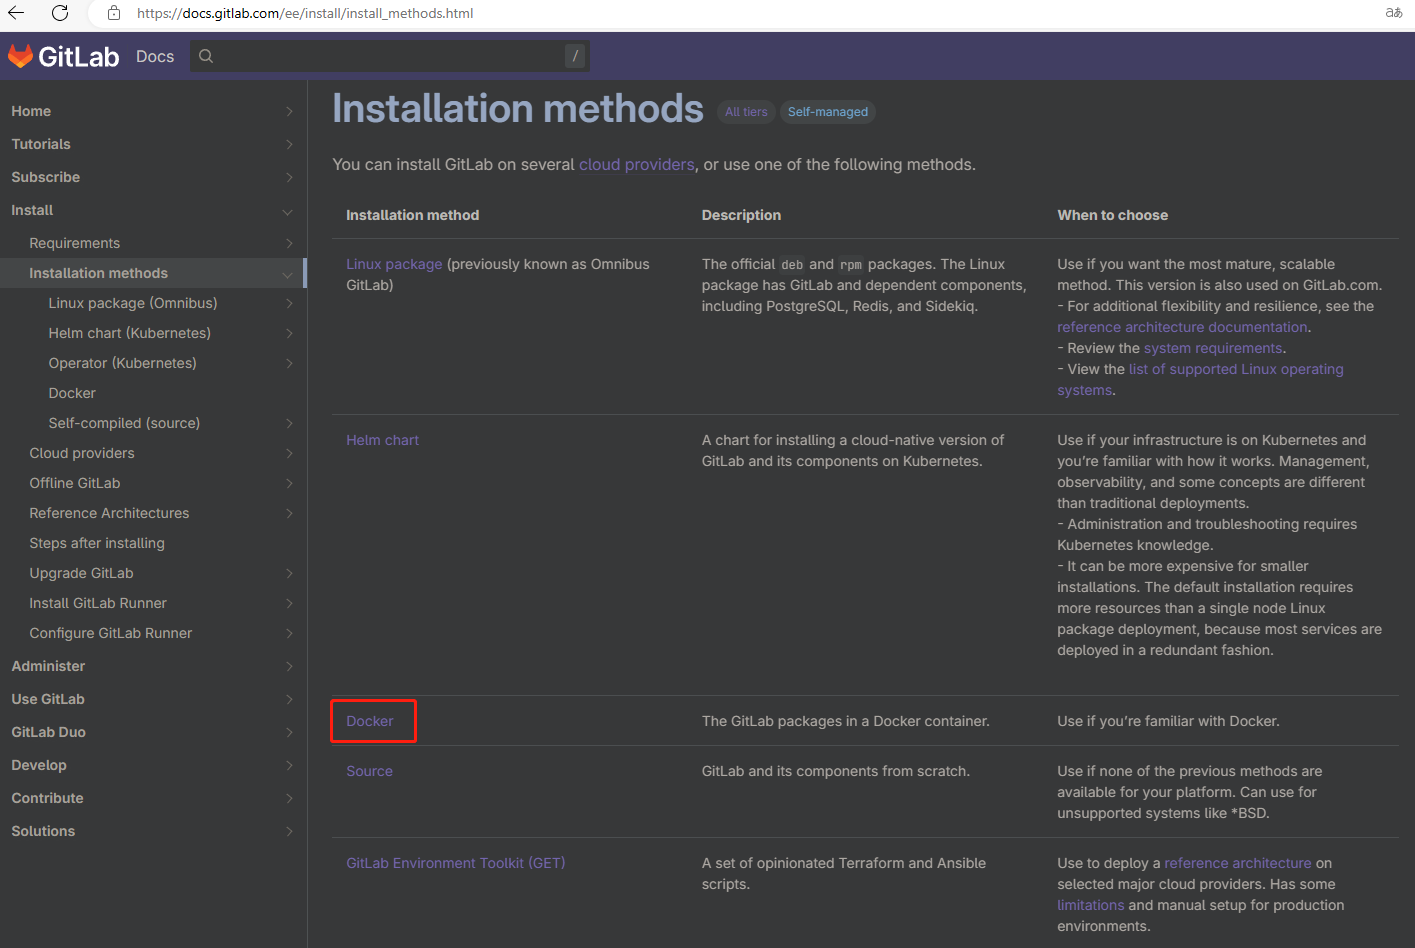This screenshot has height=948, width=1415.
Task: Open the limitations link
Action: click(1091, 905)
